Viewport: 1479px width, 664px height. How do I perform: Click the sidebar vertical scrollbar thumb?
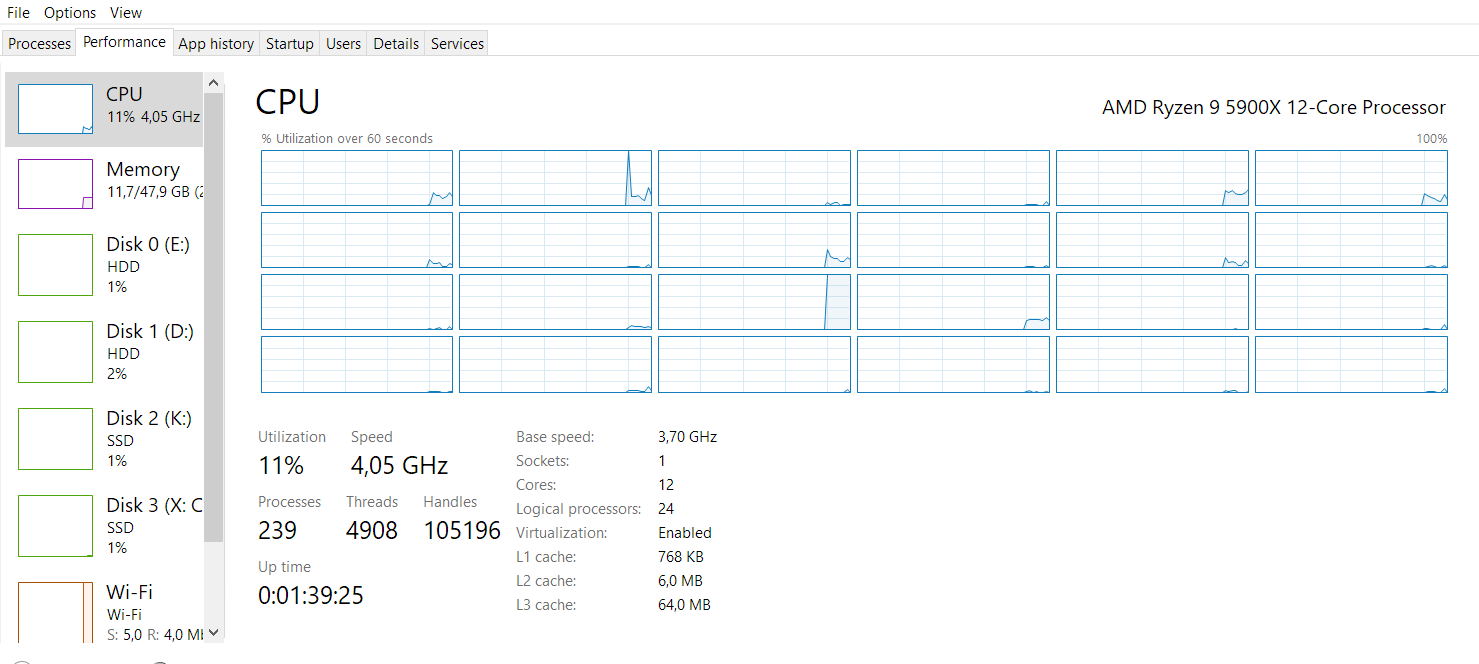click(x=214, y=317)
